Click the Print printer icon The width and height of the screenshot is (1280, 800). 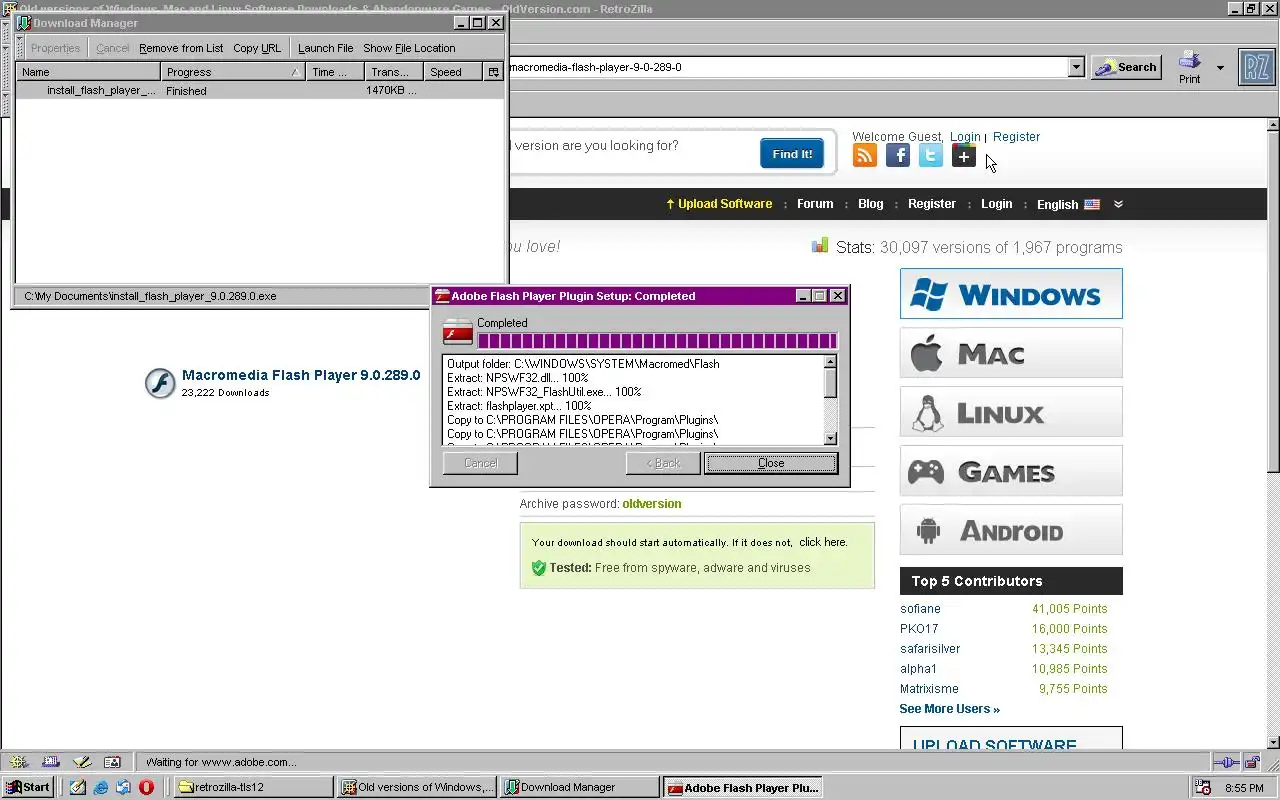(x=1189, y=60)
